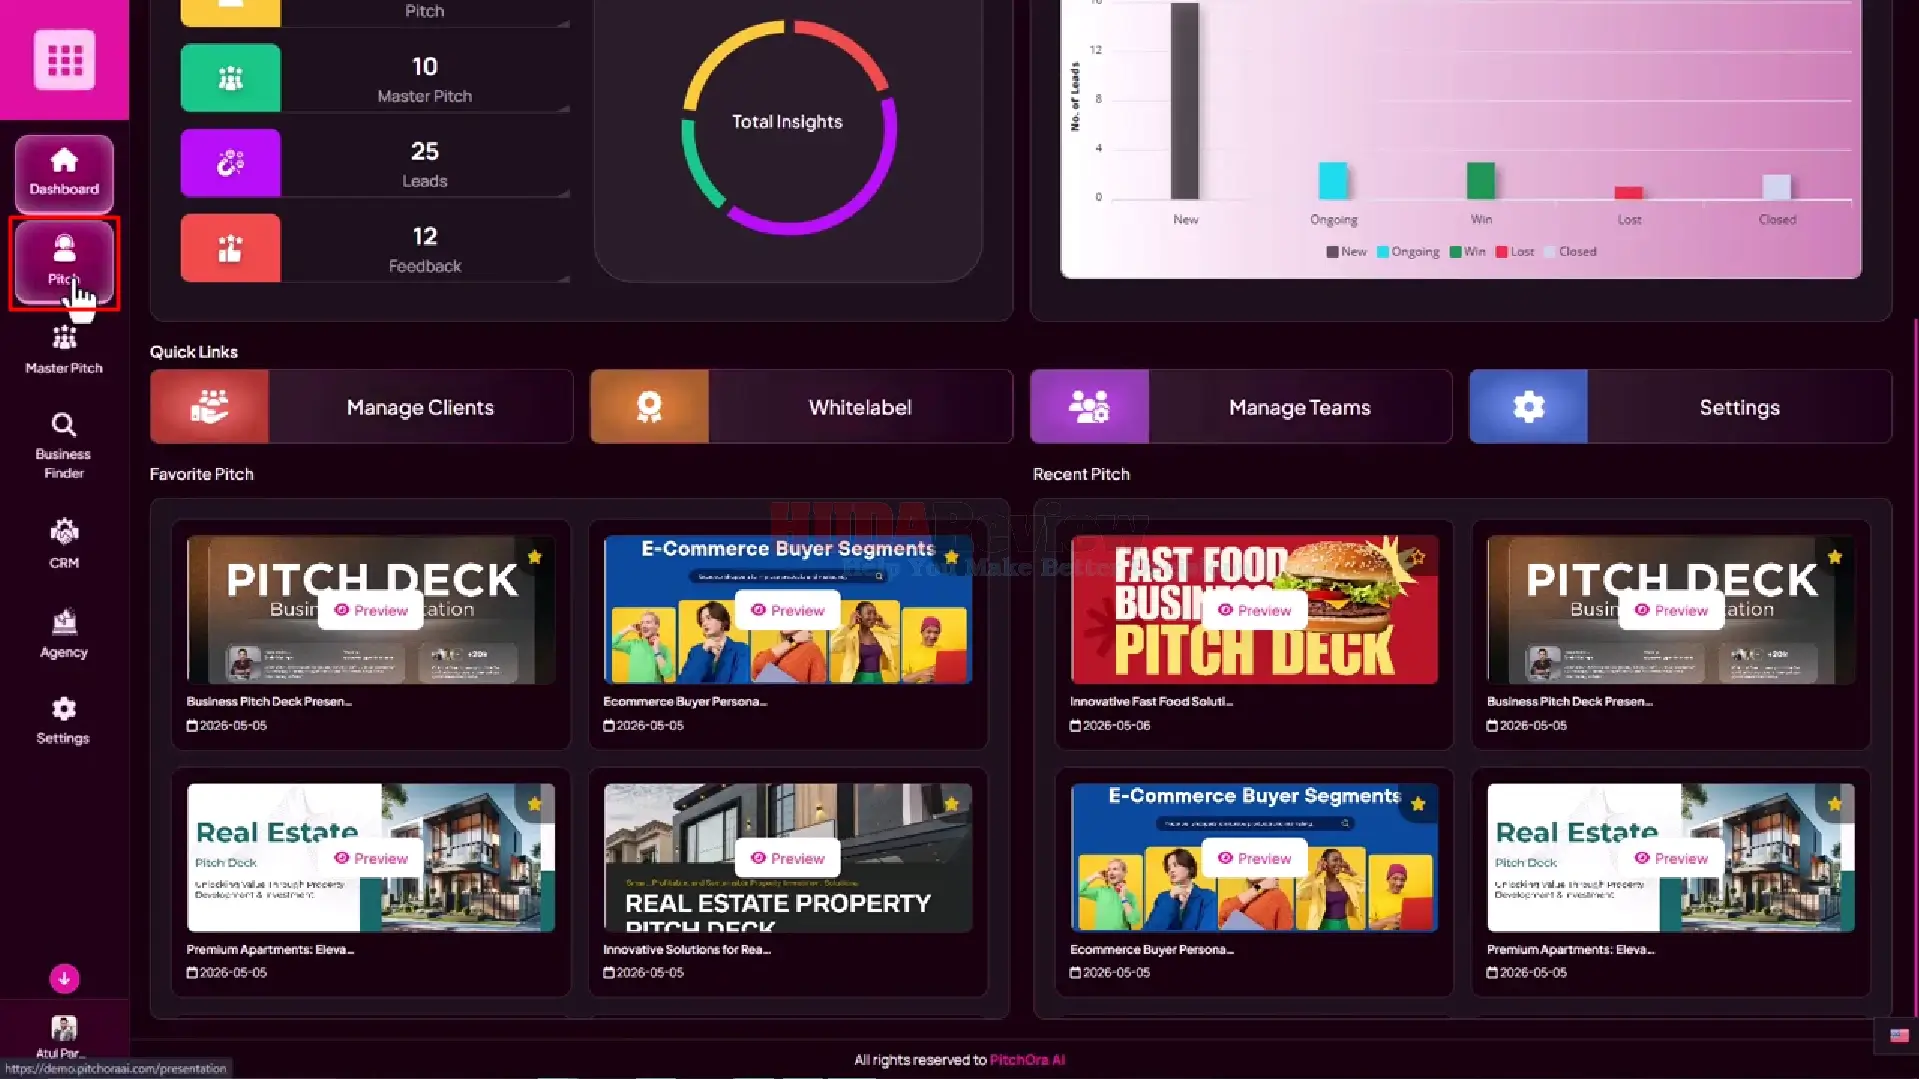Viewport: 1919px width, 1079px height.
Task: Open Master Pitch in the sidebar
Action: [64, 350]
